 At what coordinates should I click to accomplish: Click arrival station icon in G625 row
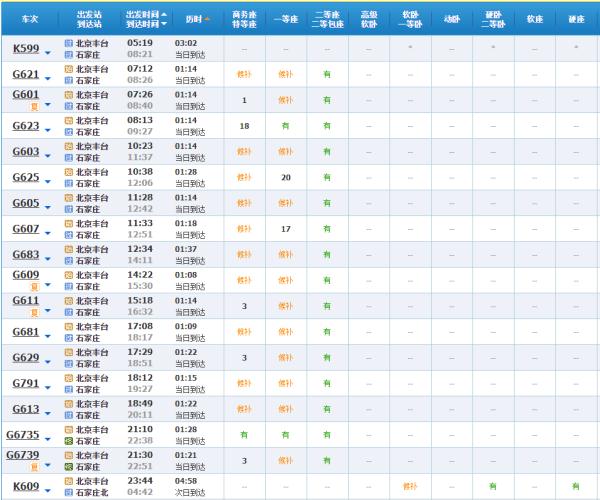[68, 184]
